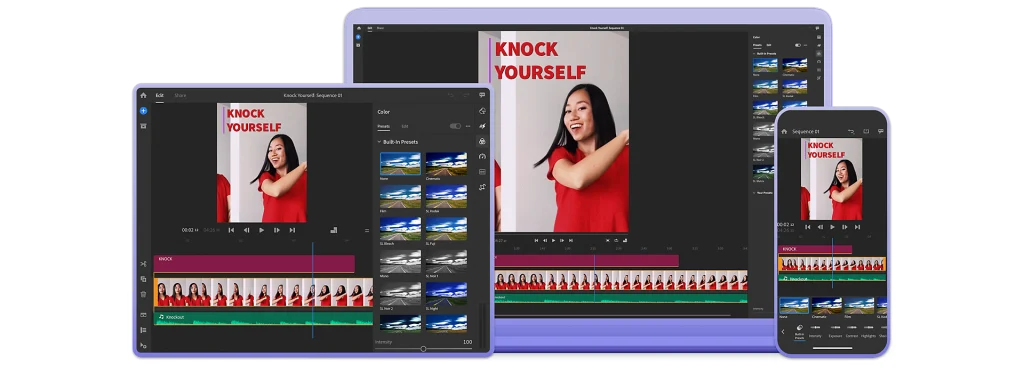The width and height of the screenshot is (1024, 381).
Task: Select Contrast in phone bottom bar
Action: [852, 331]
